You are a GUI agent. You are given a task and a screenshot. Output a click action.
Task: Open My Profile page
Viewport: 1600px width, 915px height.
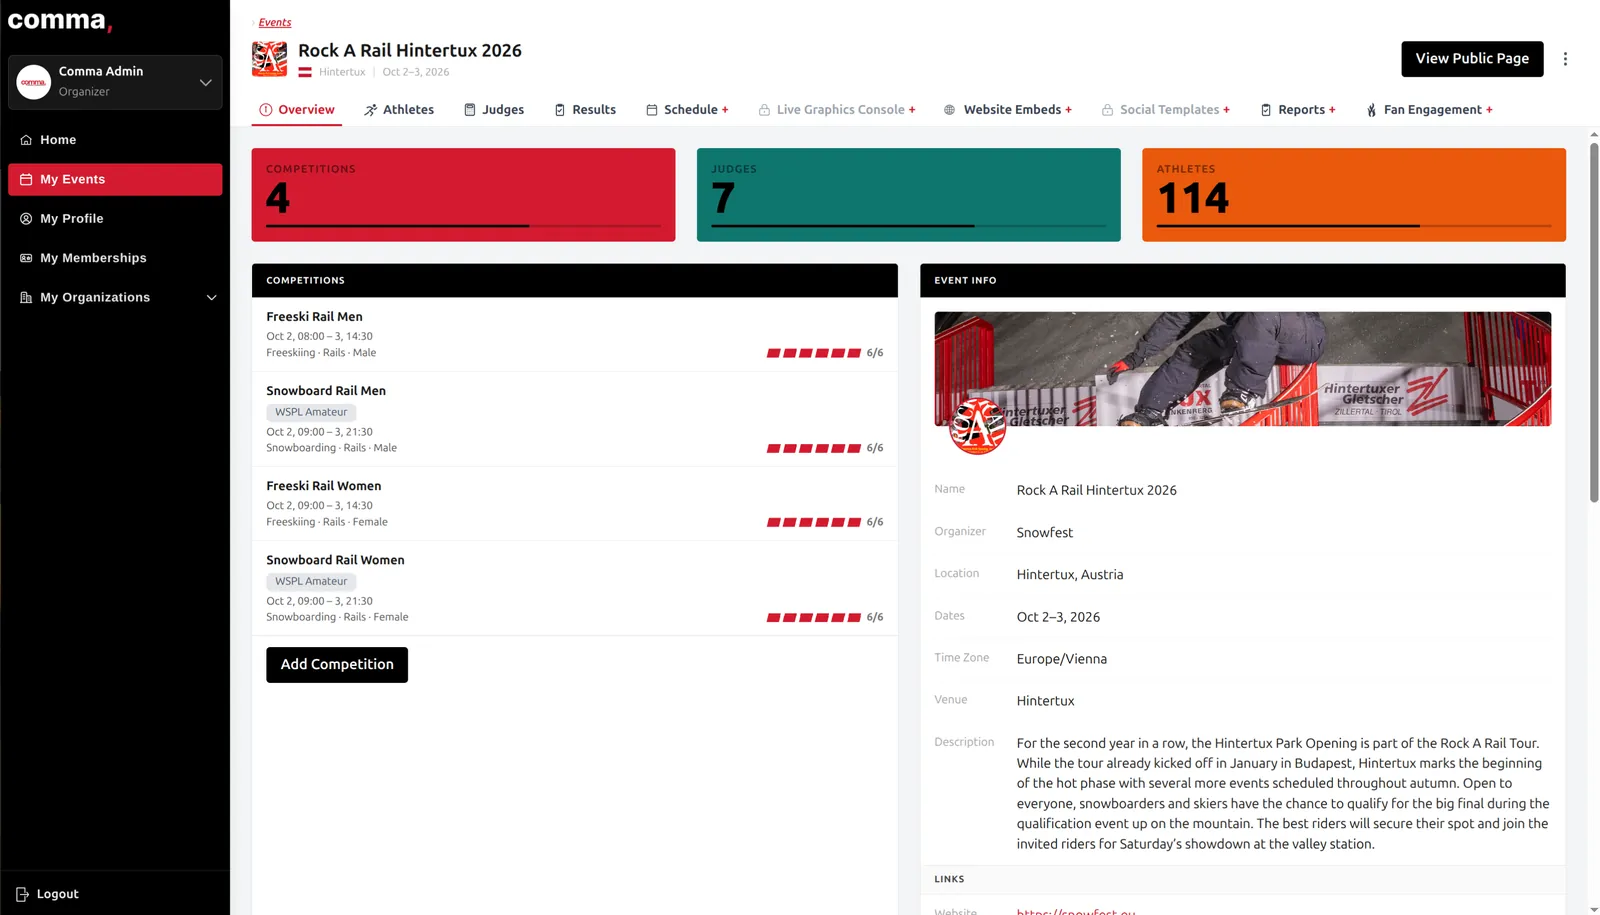point(115,218)
